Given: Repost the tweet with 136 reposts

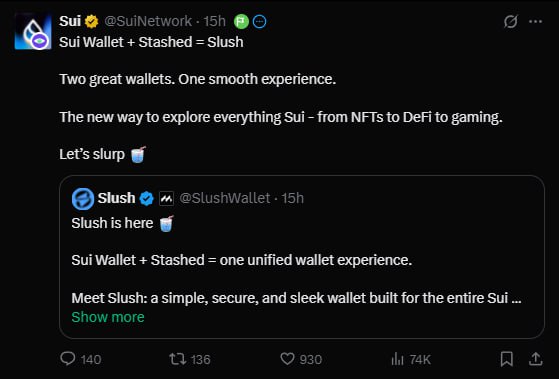Looking at the screenshot, I should coord(190,359).
